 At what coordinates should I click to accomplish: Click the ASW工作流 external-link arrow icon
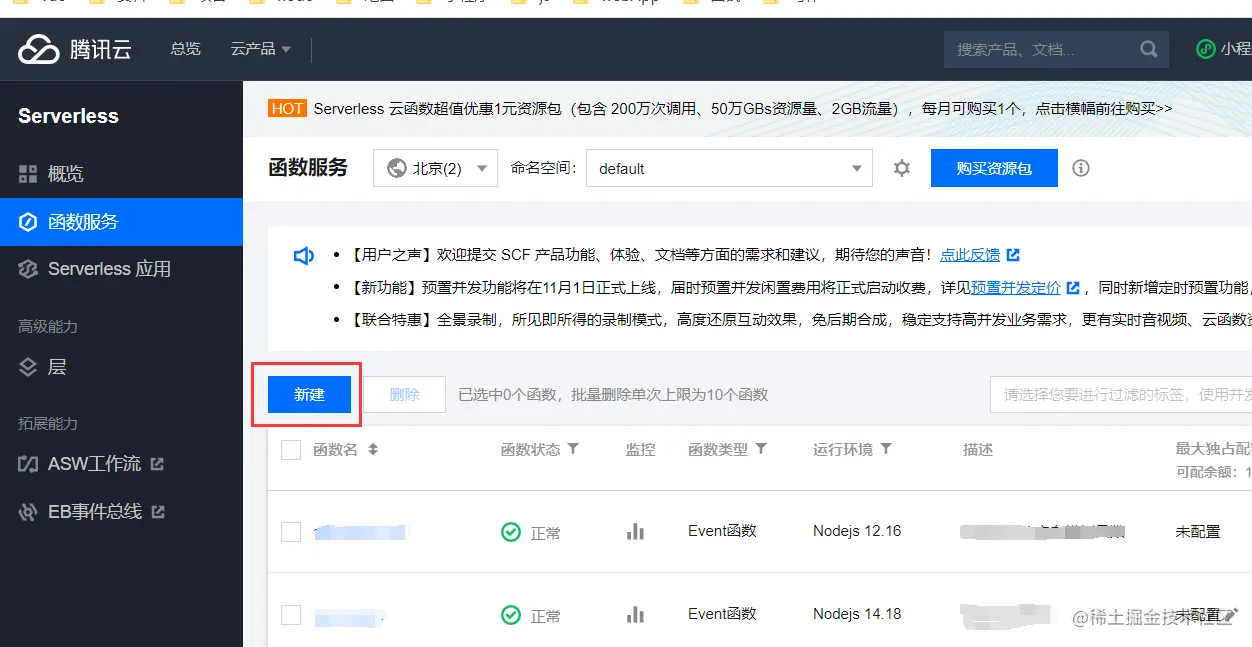[x=157, y=464]
